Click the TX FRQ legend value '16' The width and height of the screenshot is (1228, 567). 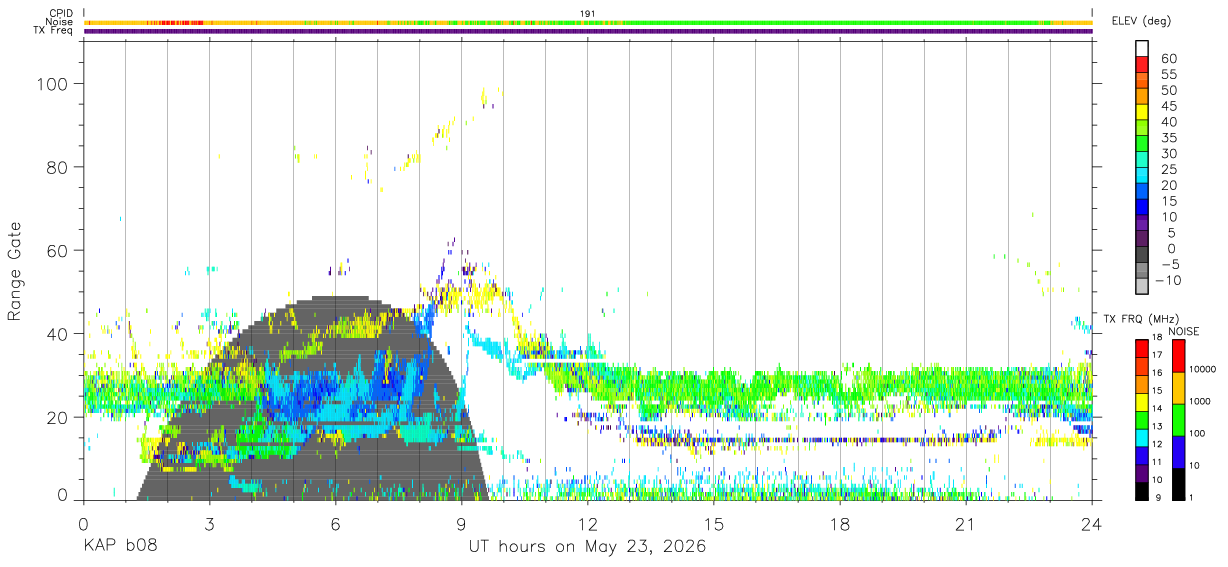[x=1159, y=373]
